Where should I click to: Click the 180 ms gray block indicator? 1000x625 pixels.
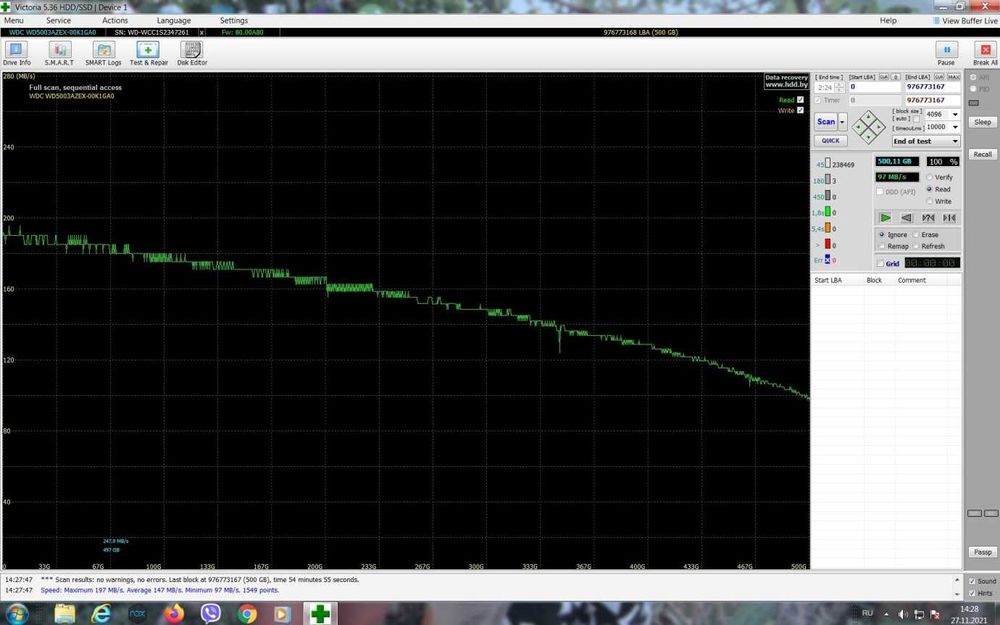(828, 179)
